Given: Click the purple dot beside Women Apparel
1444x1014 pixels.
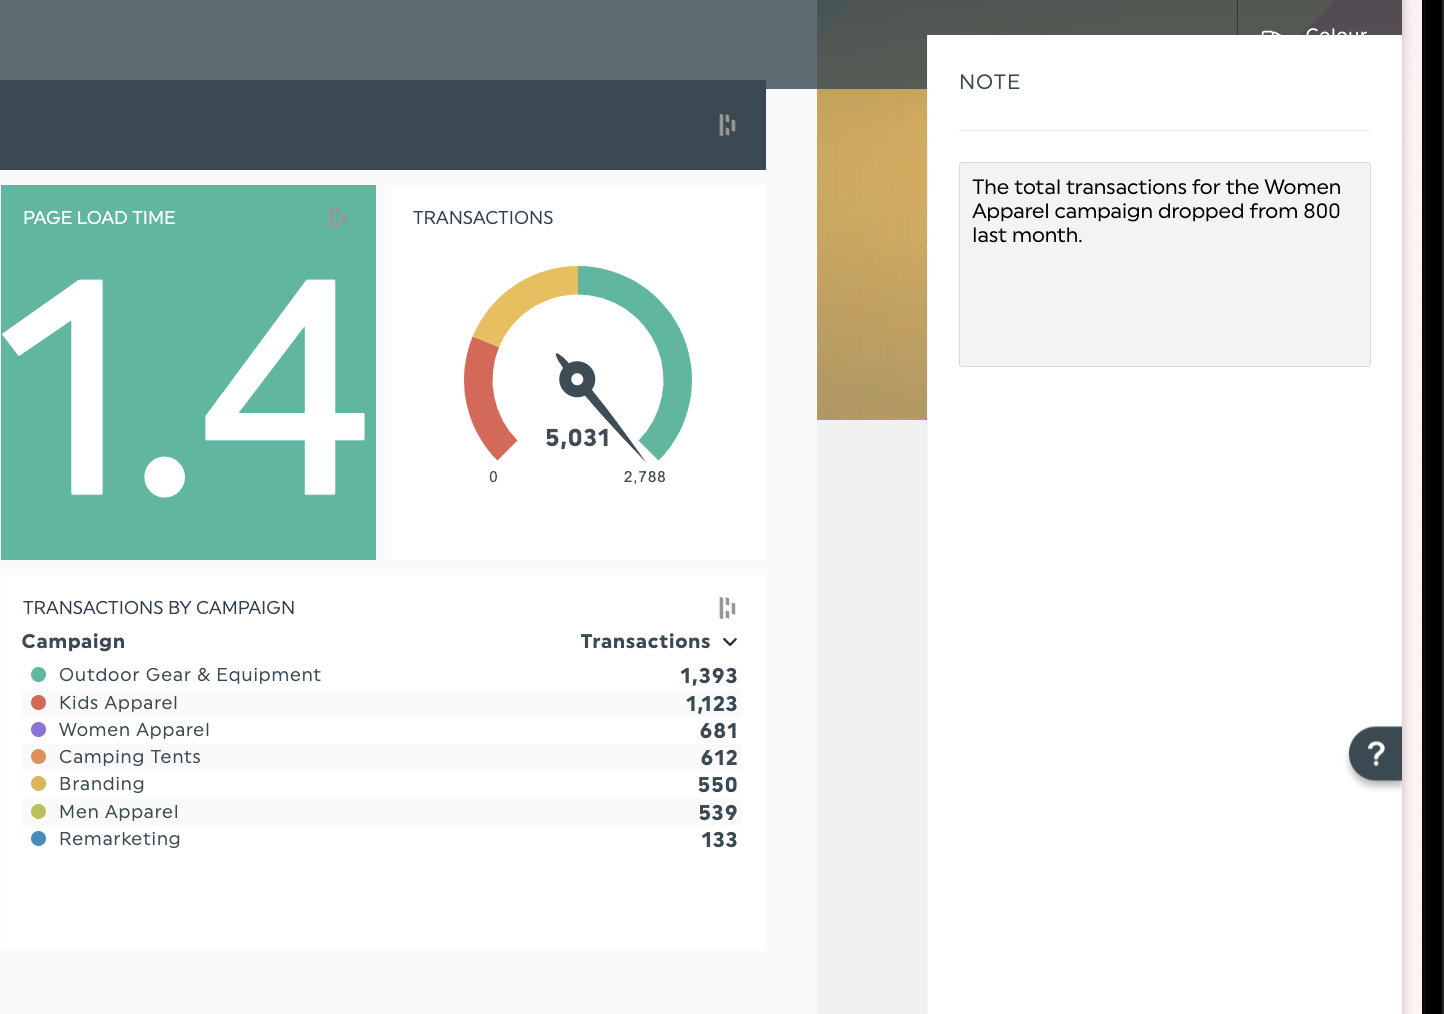Looking at the screenshot, I should [x=39, y=730].
